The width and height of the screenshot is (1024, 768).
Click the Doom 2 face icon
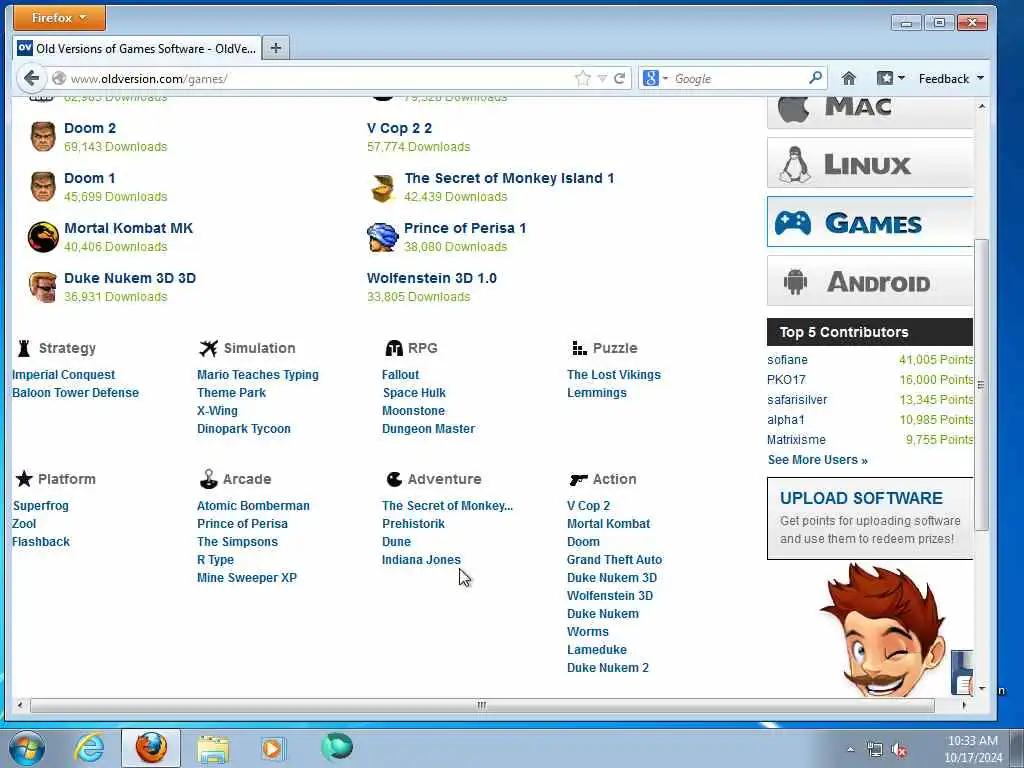pos(43,136)
